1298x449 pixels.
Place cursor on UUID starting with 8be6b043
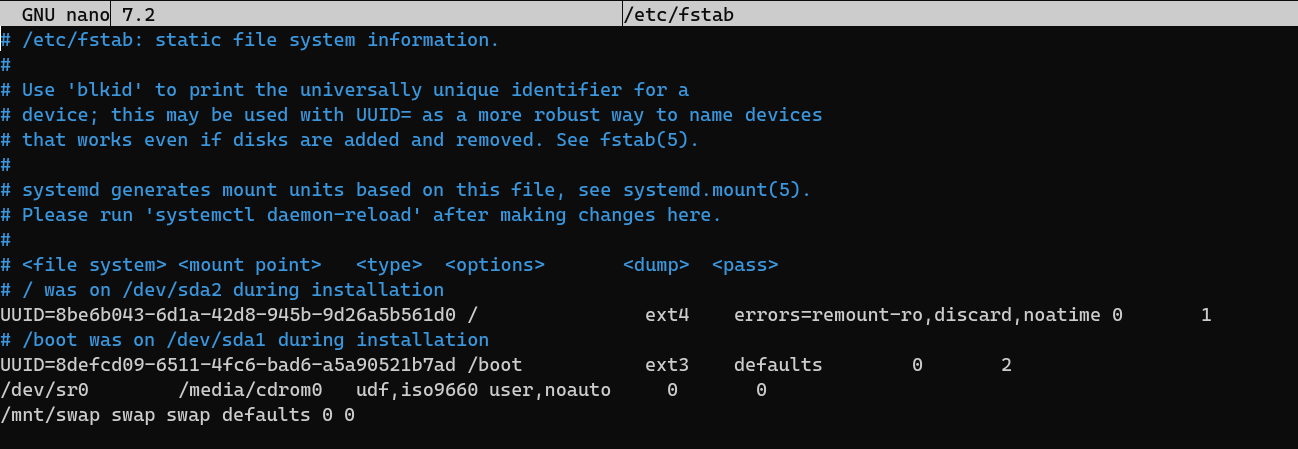[228, 315]
